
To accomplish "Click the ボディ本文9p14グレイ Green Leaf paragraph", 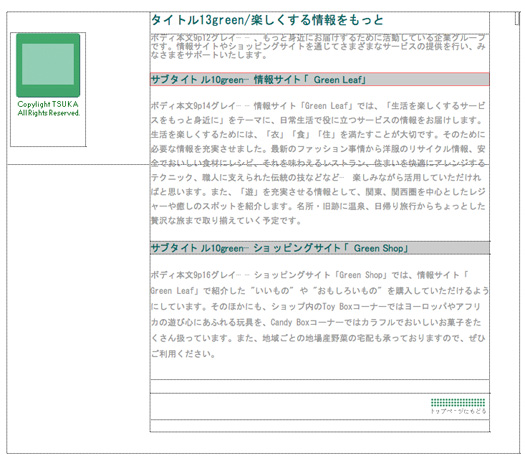I will pyautogui.click(x=318, y=163).
